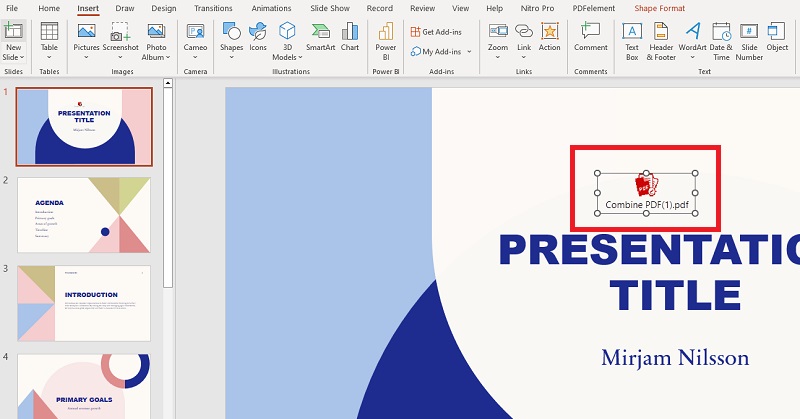
Task: Click Get Add-ins
Action: pyautogui.click(x=436, y=32)
